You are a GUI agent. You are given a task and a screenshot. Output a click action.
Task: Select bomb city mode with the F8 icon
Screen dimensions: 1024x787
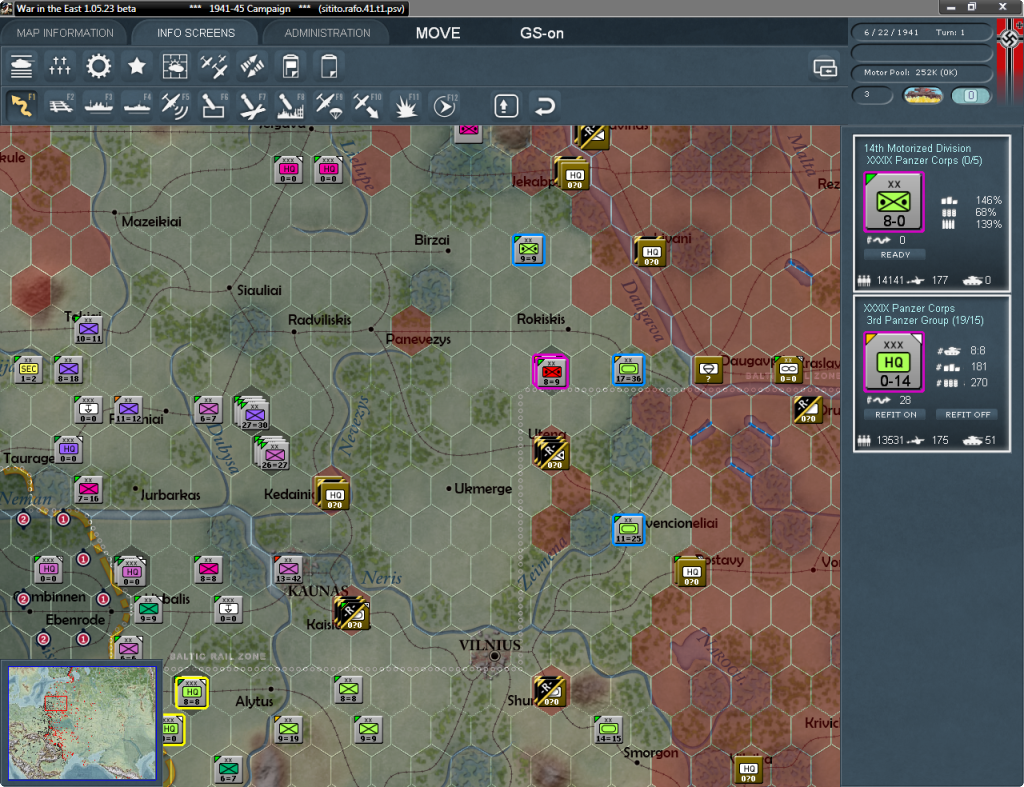[x=291, y=105]
